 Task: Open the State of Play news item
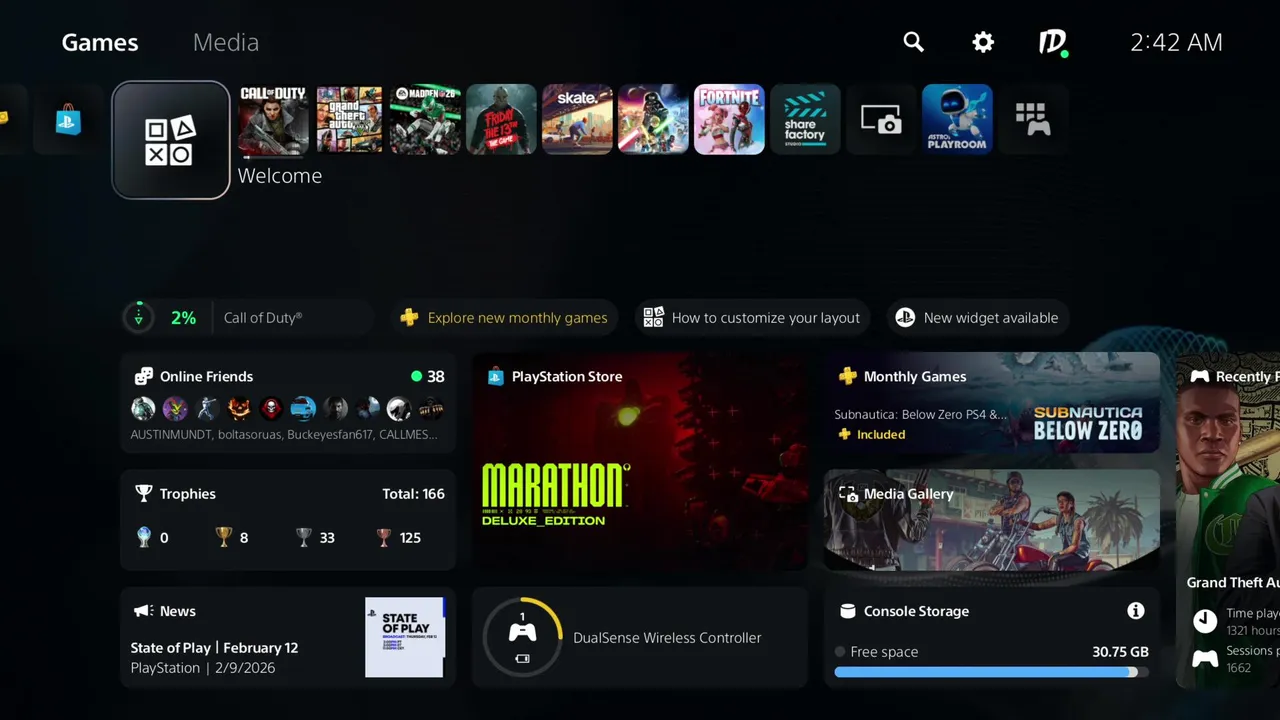tap(288, 637)
